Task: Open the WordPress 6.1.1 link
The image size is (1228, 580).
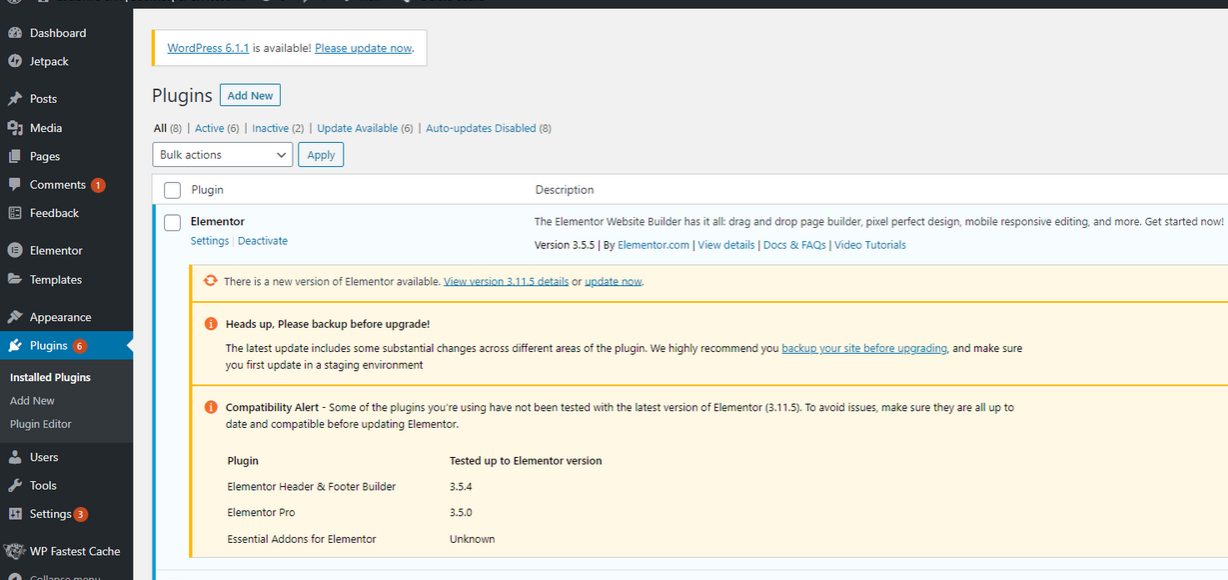Action: [208, 48]
